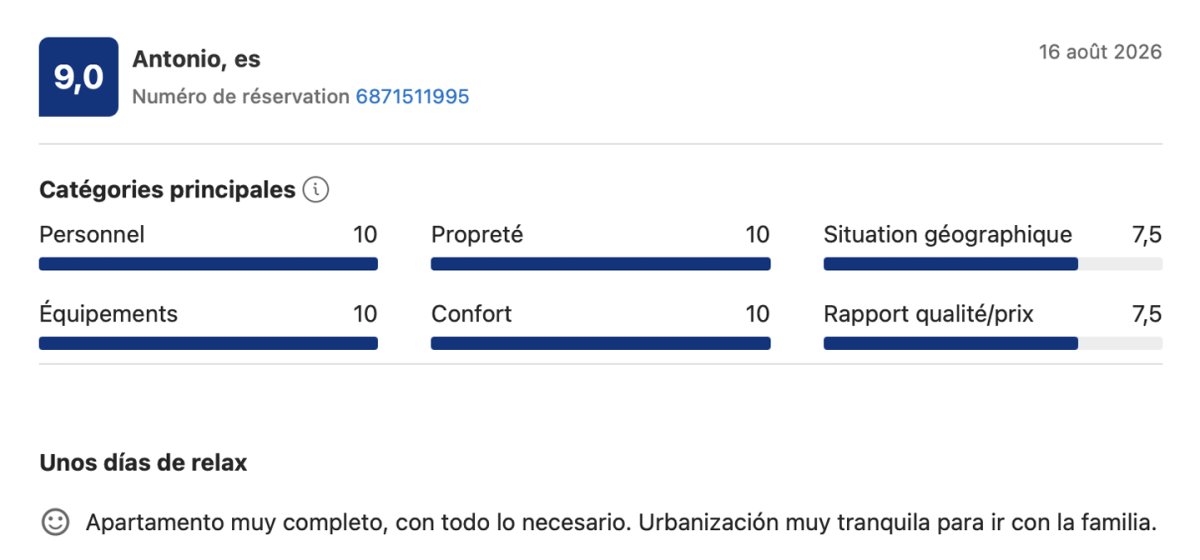Click the Catégories principales heading

[x=167, y=190]
